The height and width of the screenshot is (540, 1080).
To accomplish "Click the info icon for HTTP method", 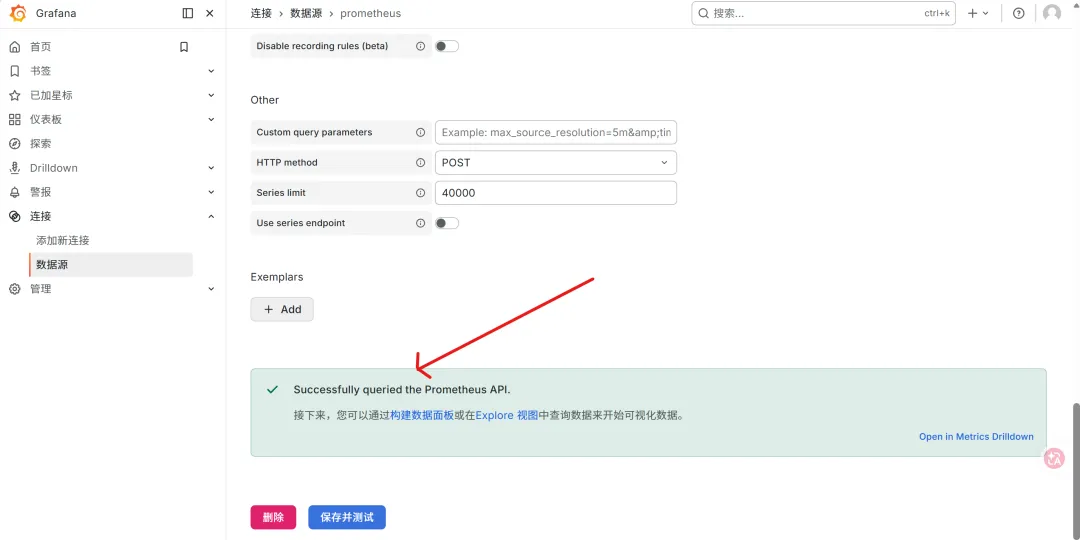I will tap(420, 163).
